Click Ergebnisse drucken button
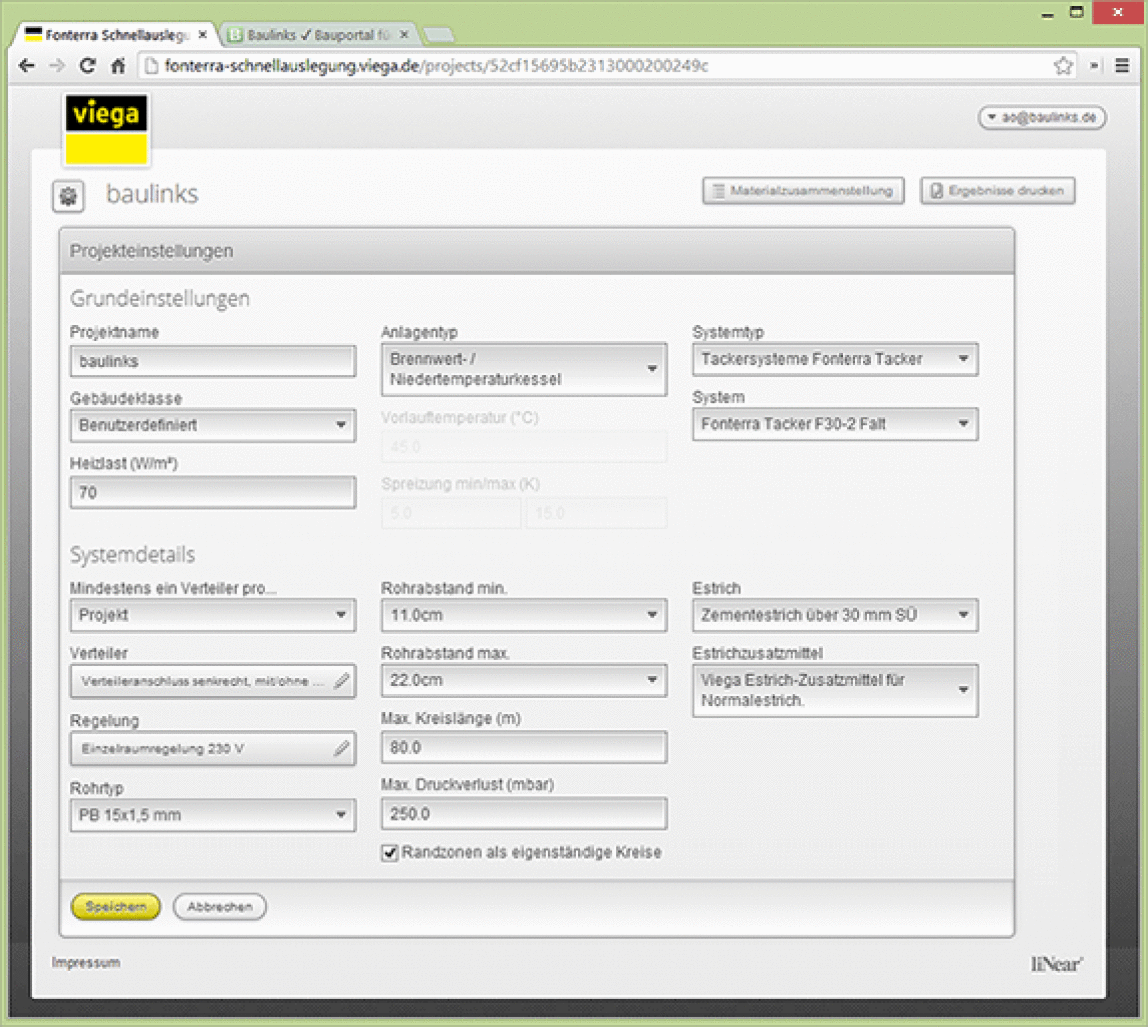This screenshot has width=1148, height=1027. [x=997, y=191]
